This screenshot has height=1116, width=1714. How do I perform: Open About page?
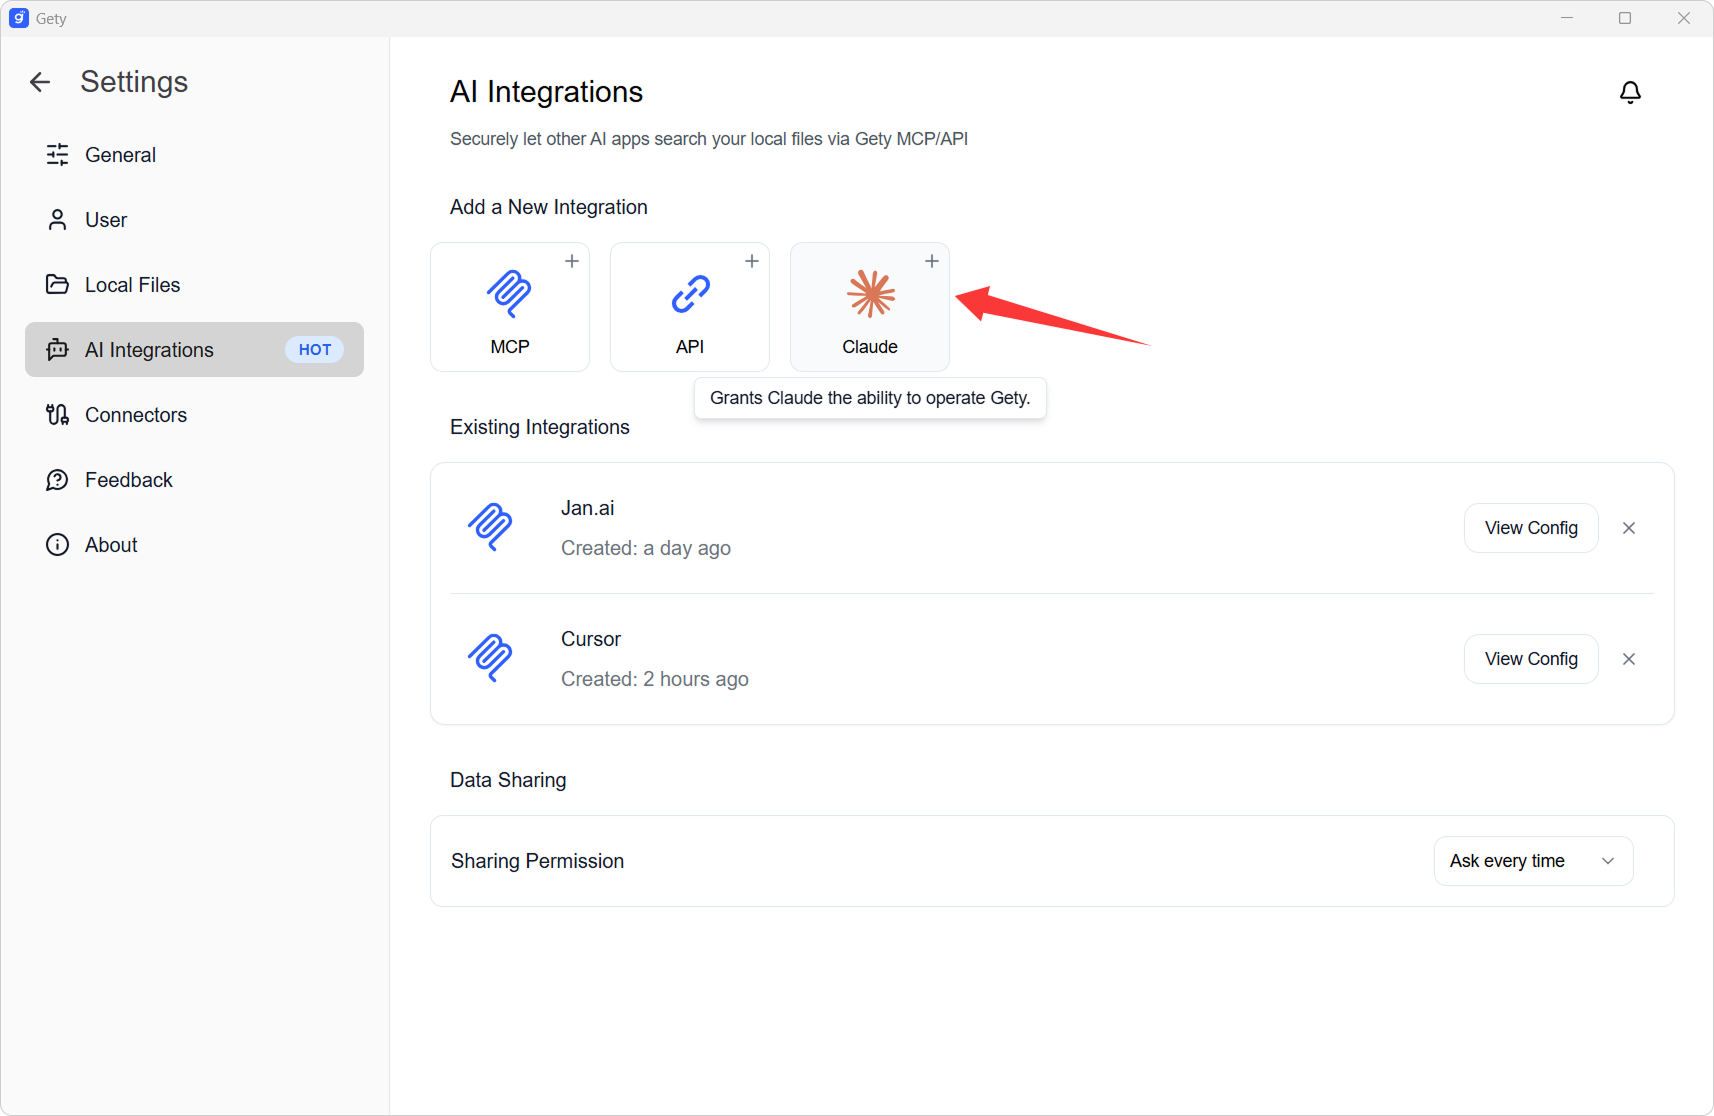coord(194,545)
